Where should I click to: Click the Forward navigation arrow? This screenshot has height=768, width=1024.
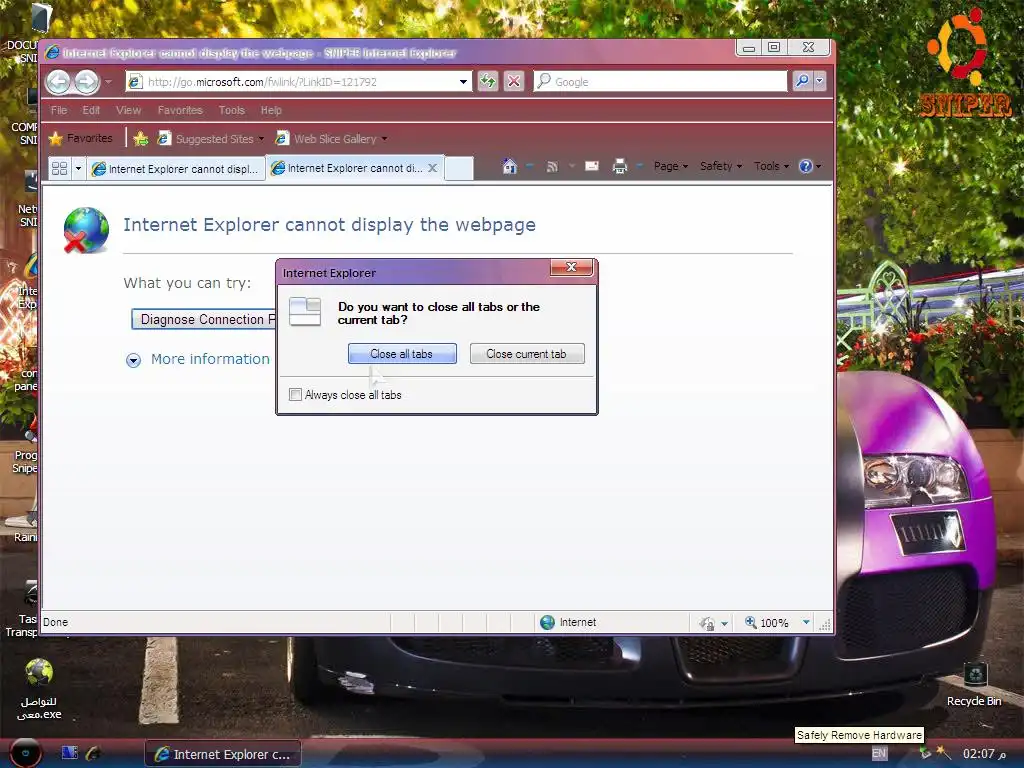tap(86, 82)
